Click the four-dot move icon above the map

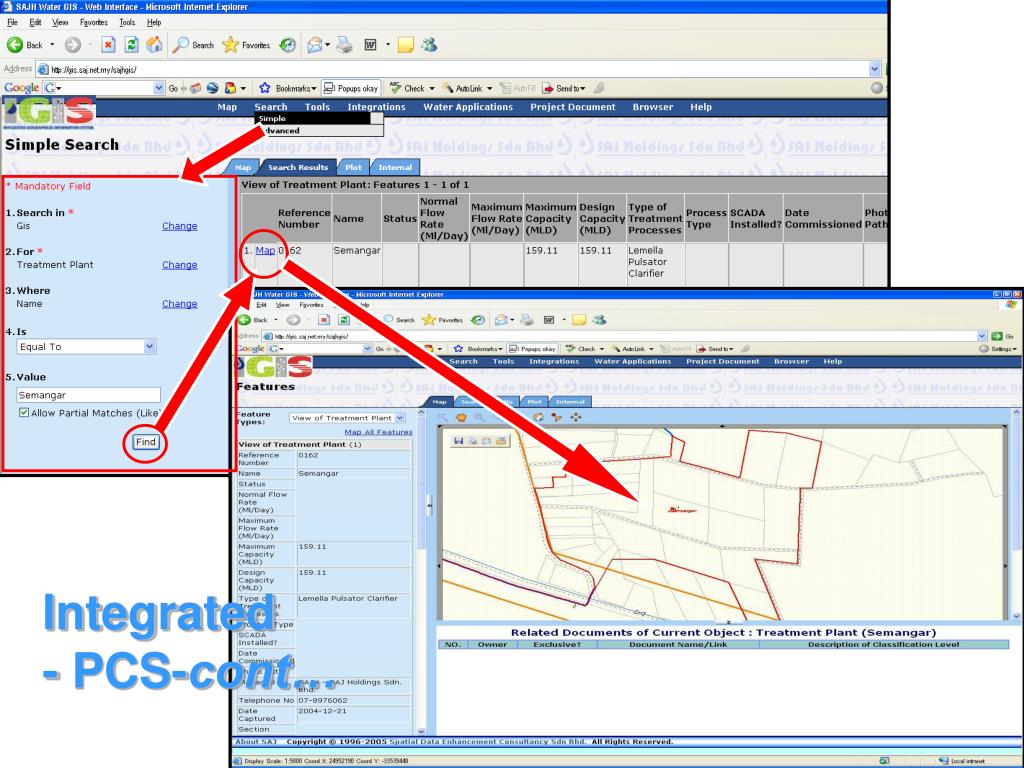(575, 417)
